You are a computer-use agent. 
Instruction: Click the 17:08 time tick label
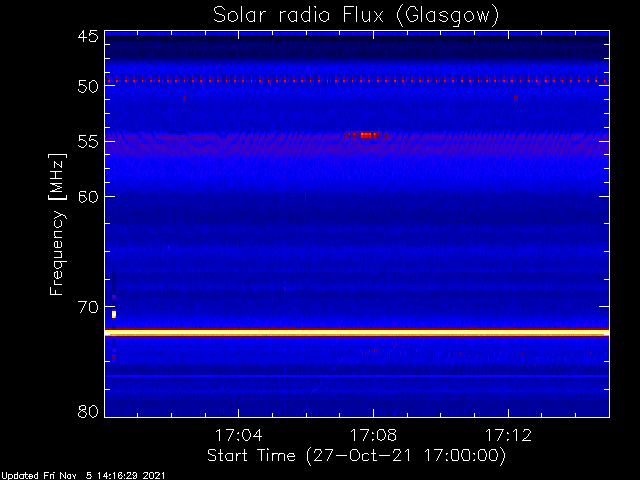[373, 435]
